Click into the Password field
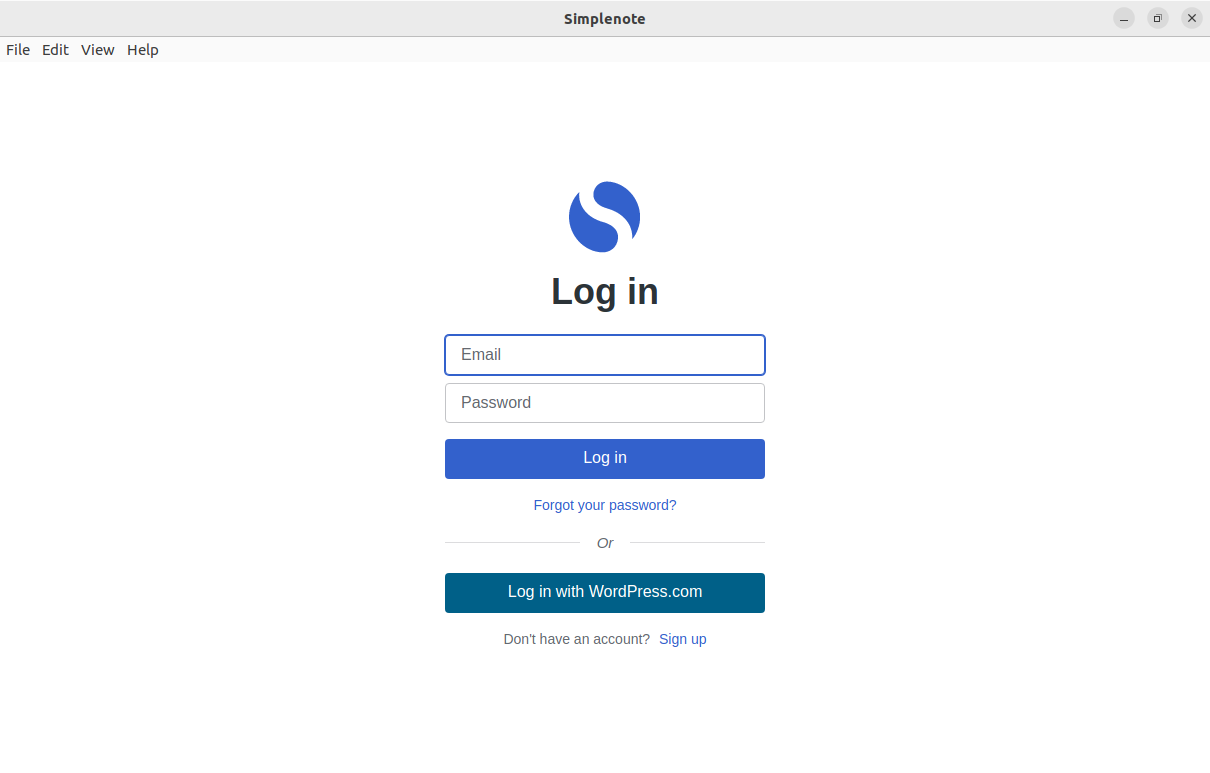The height and width of the screenshot is (773, 1210). (x=605, y=403)
